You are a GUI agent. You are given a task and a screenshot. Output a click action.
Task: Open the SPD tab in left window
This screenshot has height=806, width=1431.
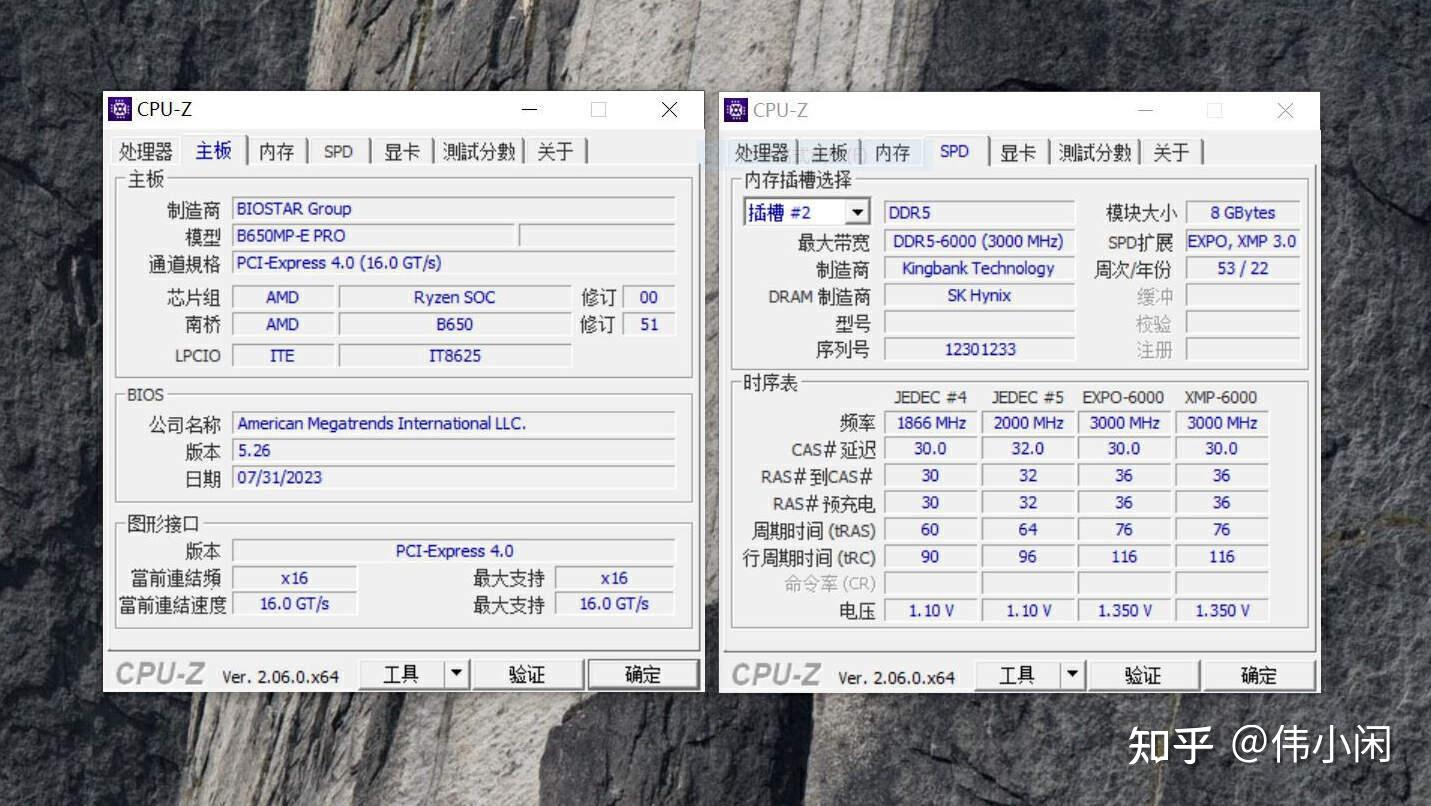[x=338, y=151]
